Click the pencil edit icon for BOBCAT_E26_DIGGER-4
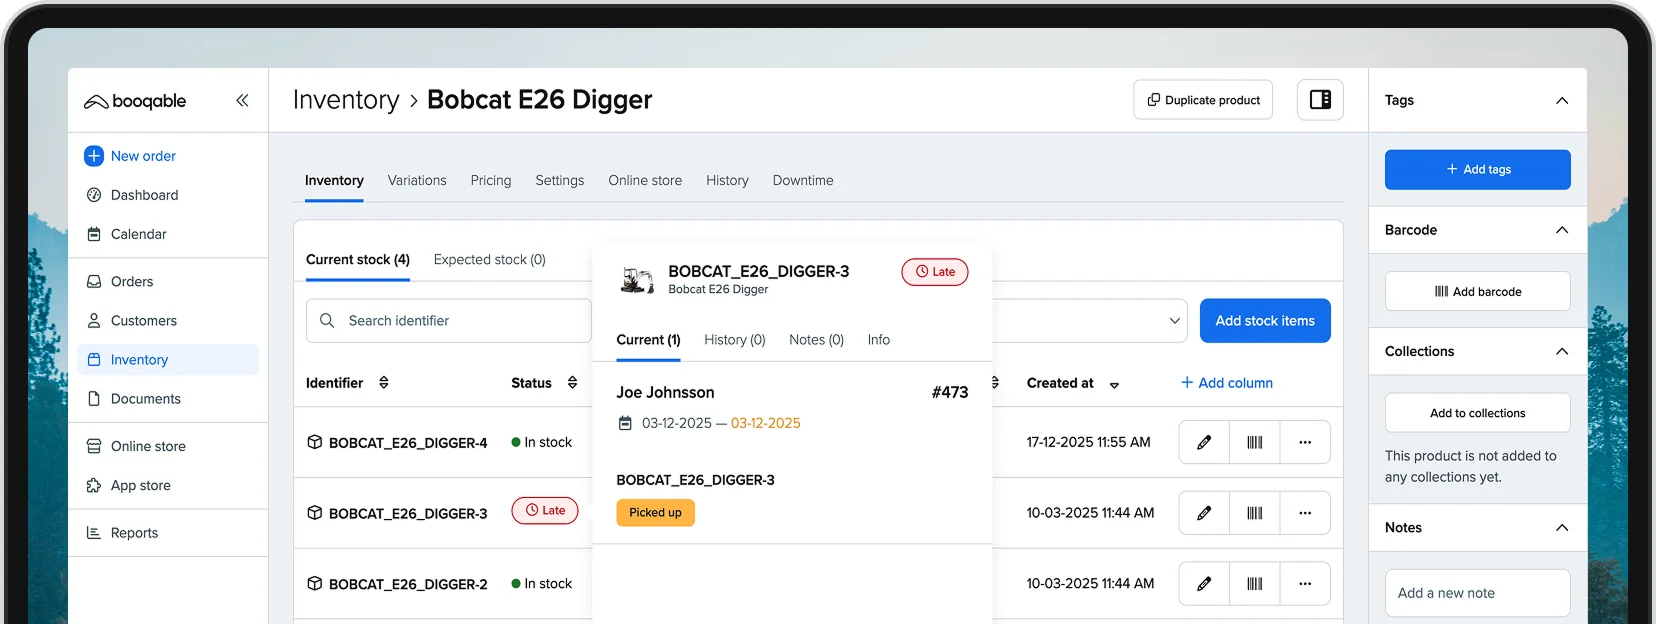 point(1204,442)
